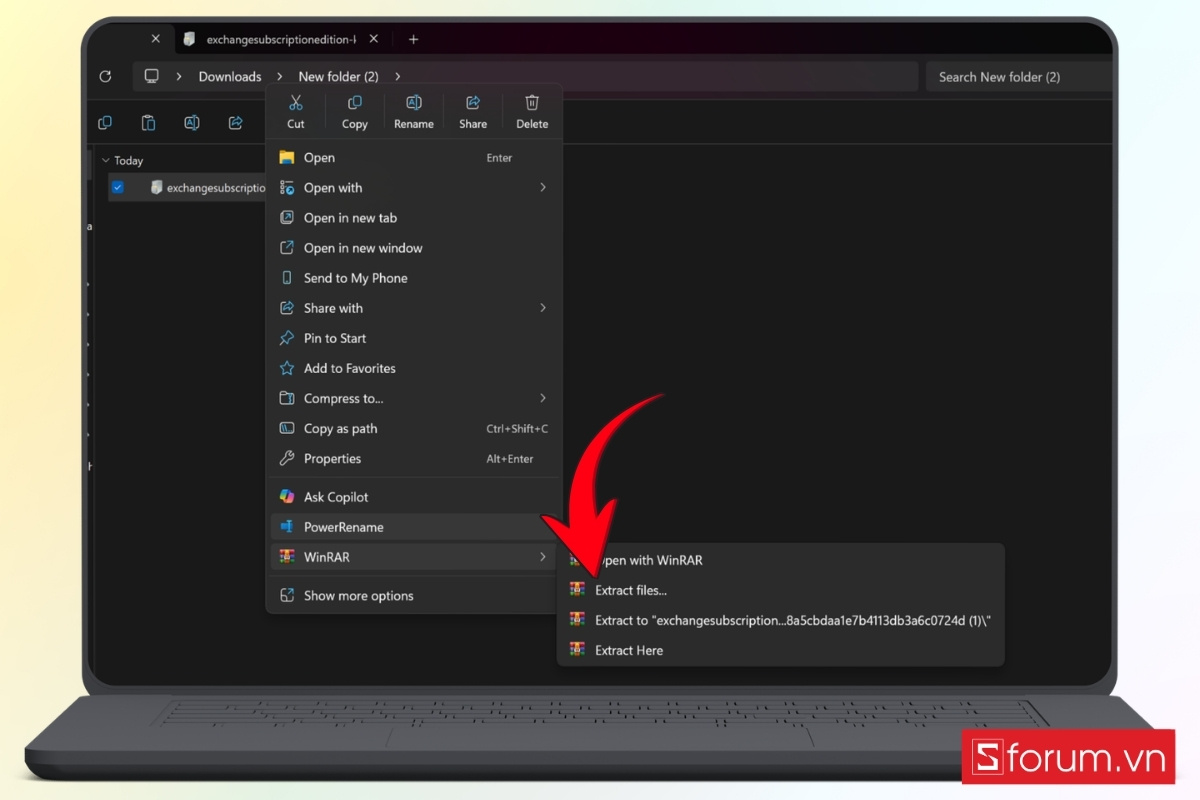Viewport: 1200px width, 800px height.
Task: Choose Open in new tab
Action: pyautogui.click(x=414, y=218)
